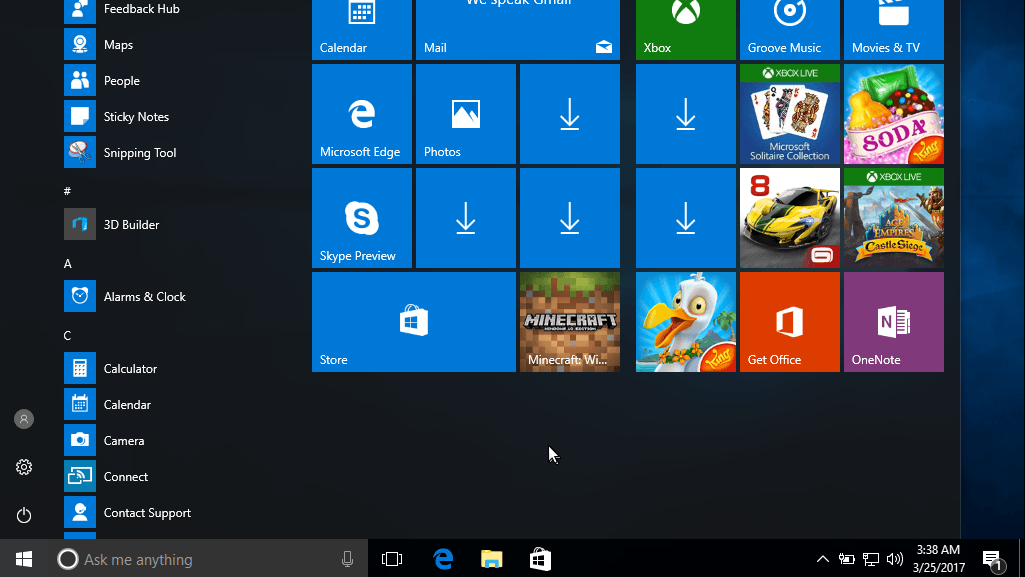Screen dimensions: 1025x577
Task: Open the Store tile
Action: click(x=414, y=321)
